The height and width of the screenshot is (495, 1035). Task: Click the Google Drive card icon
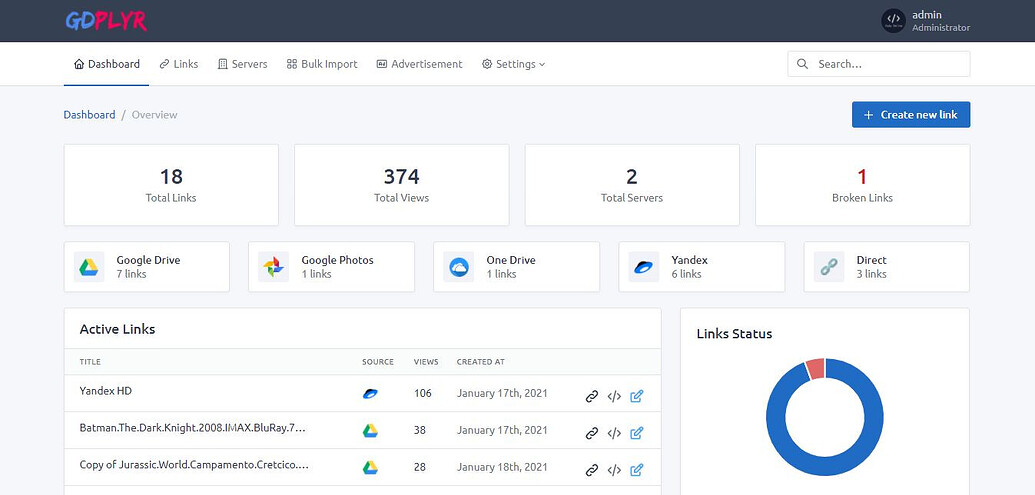[x=89, y=267]
